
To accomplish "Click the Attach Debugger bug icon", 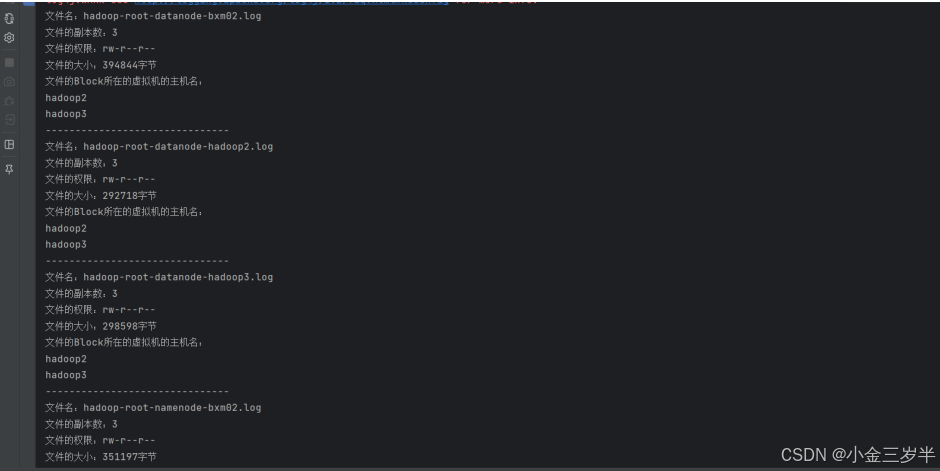I will tap(9, 101).
